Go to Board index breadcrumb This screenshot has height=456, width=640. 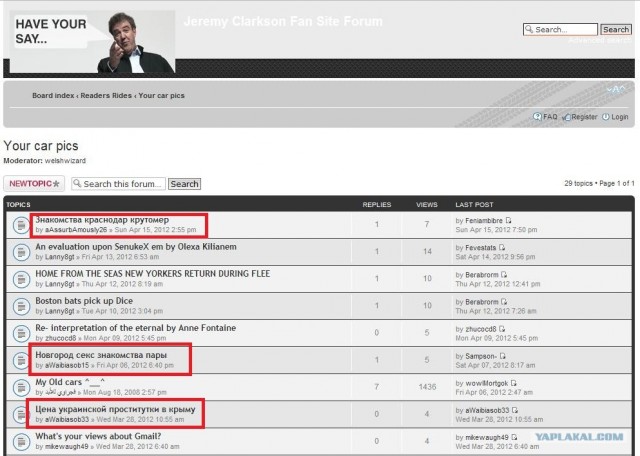coord(54,95)
